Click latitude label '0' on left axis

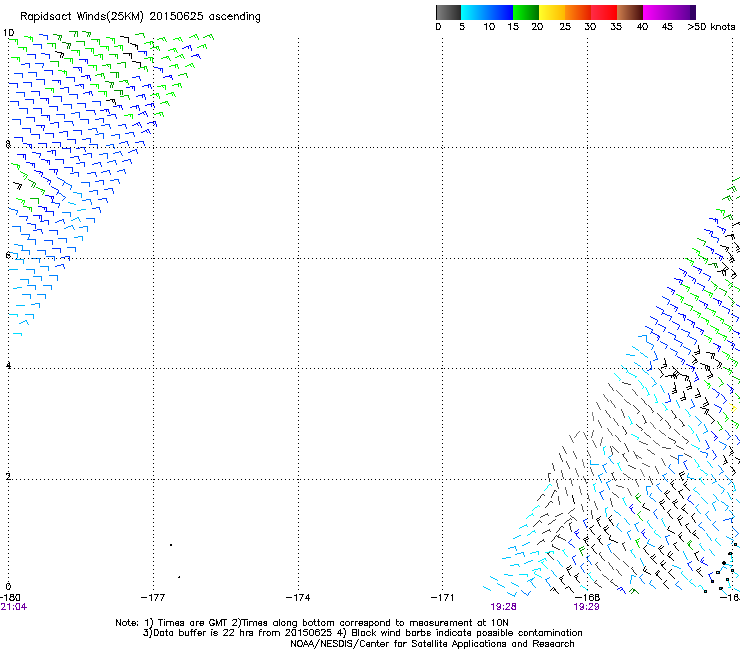click(8, 587)
